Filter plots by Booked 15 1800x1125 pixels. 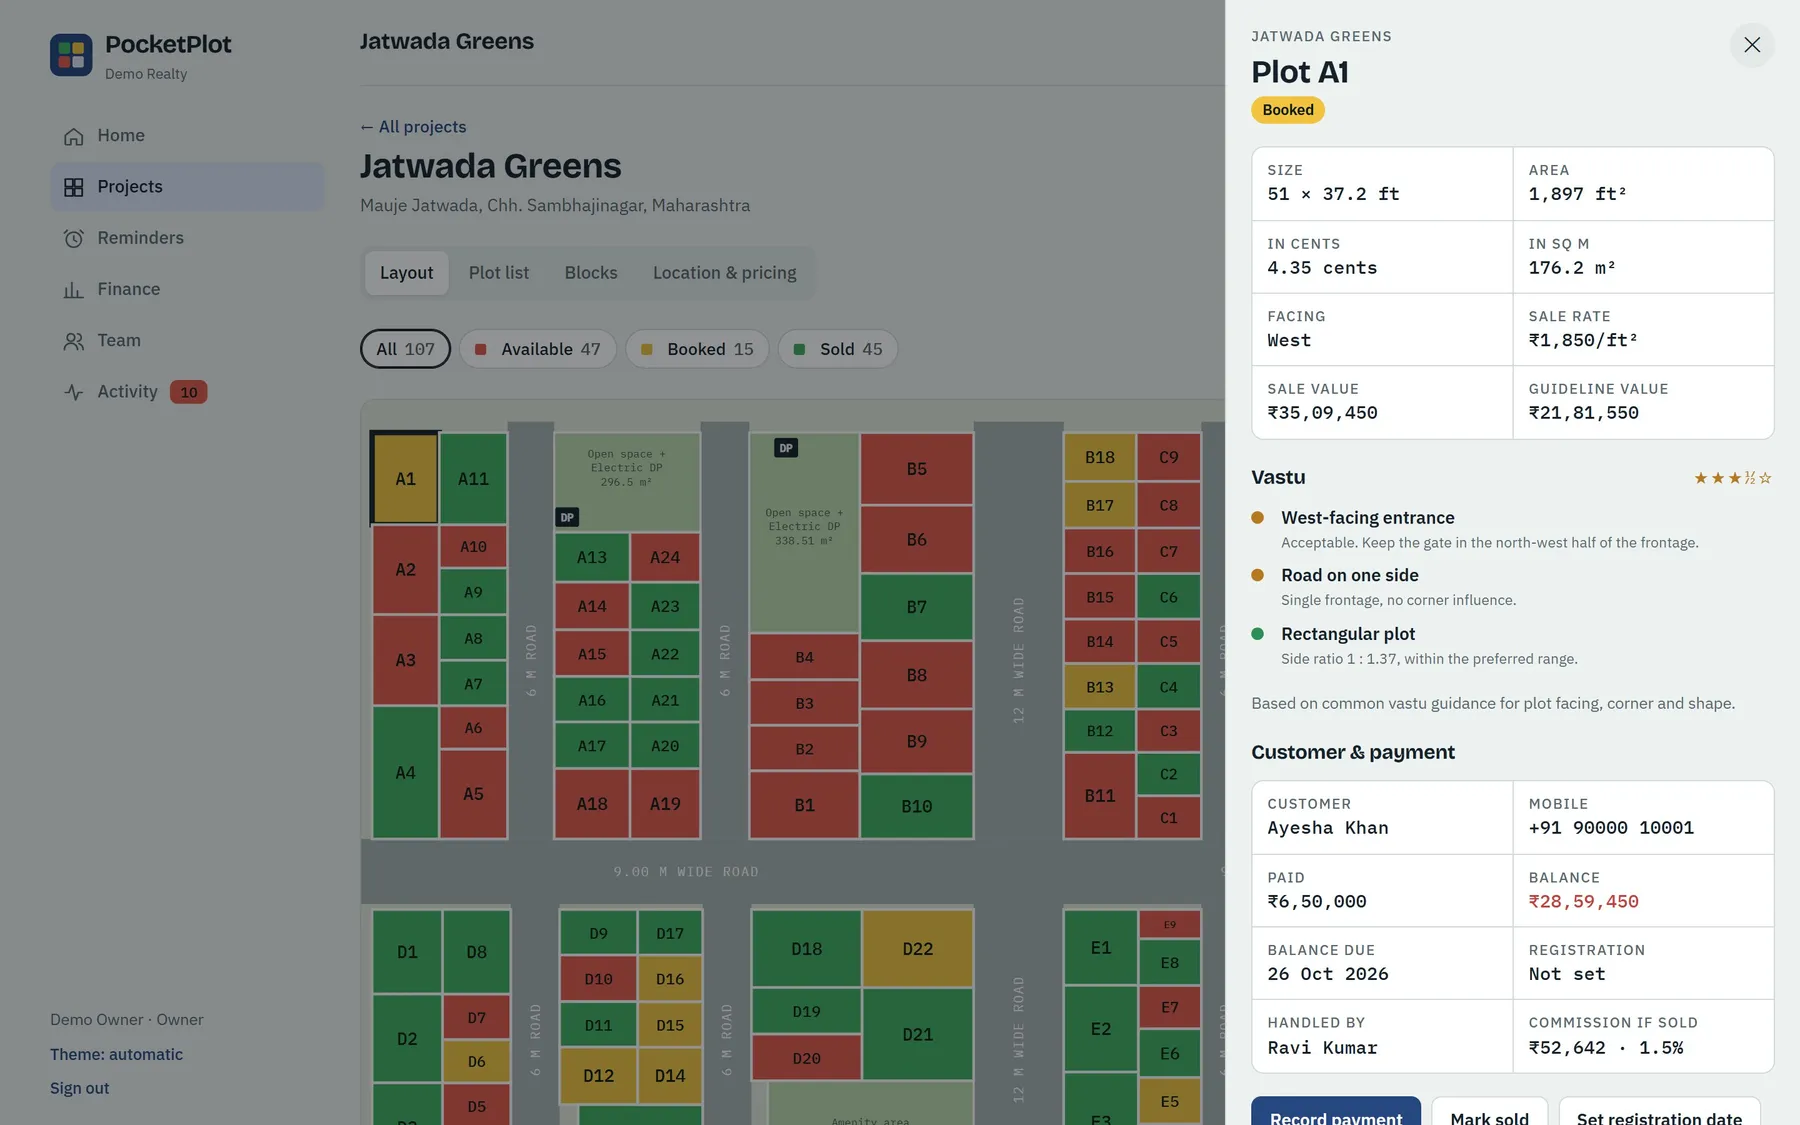(x=697, y=349)
